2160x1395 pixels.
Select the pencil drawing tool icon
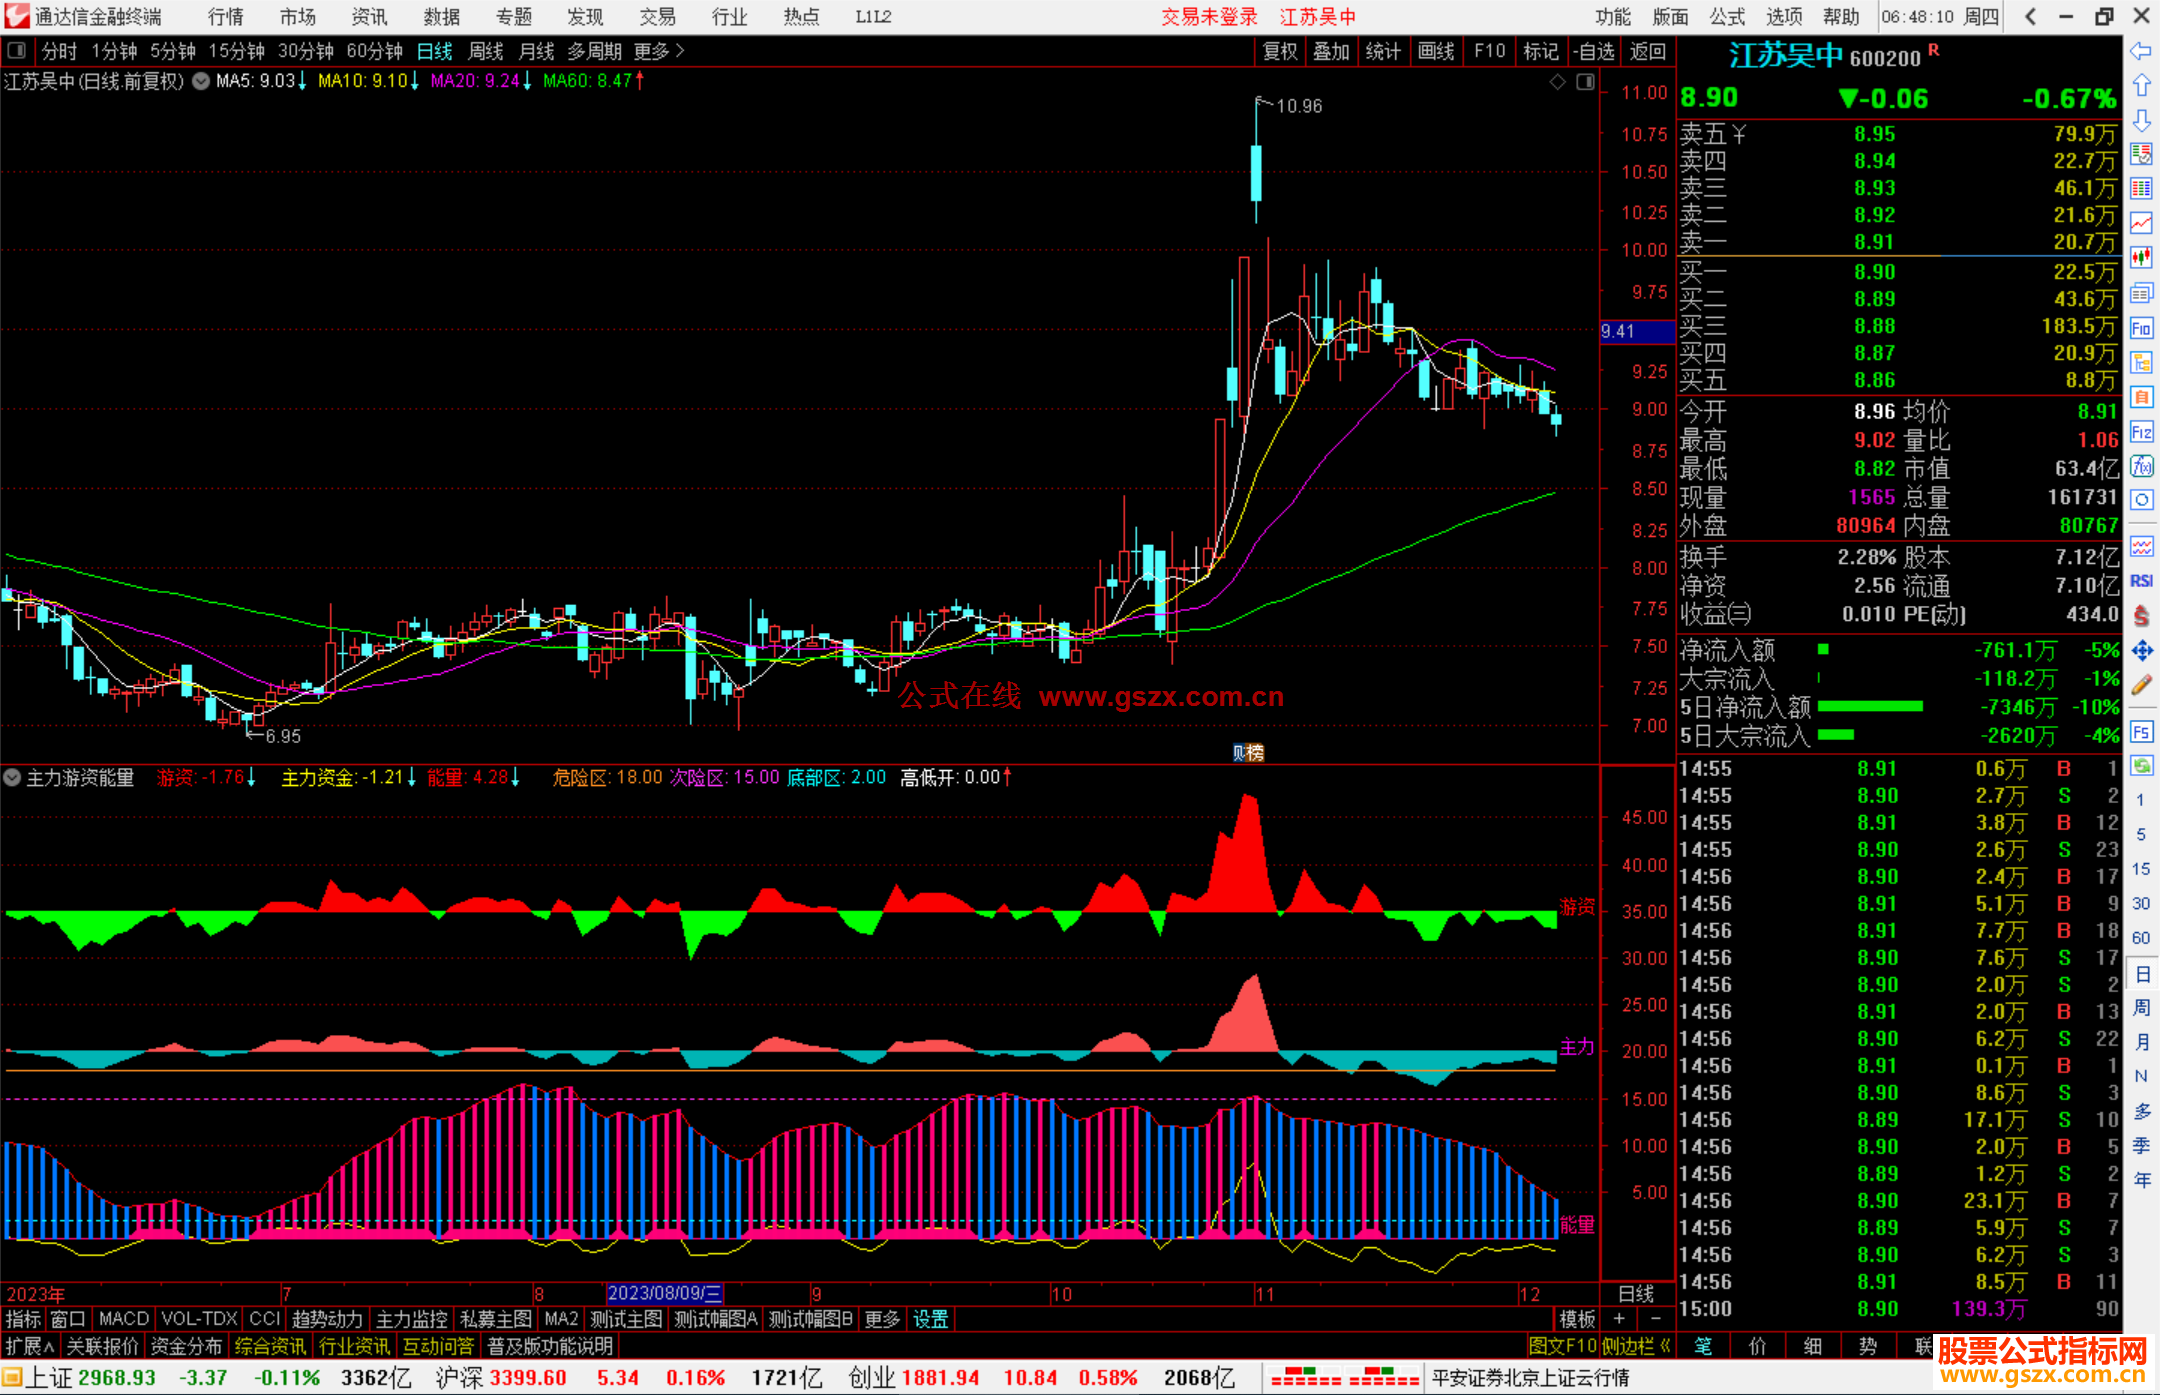tap(2141, 686)
